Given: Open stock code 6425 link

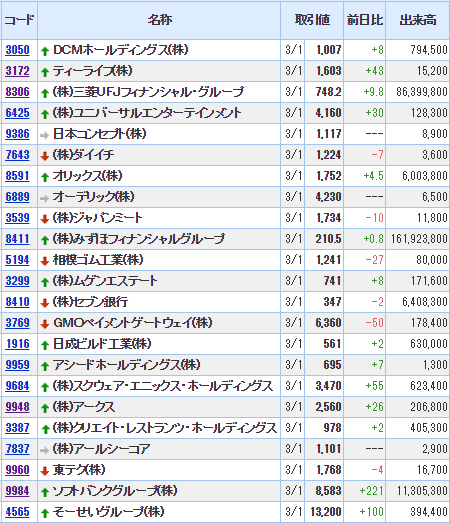Looking at the screenshot, I should tap(17, 113).
